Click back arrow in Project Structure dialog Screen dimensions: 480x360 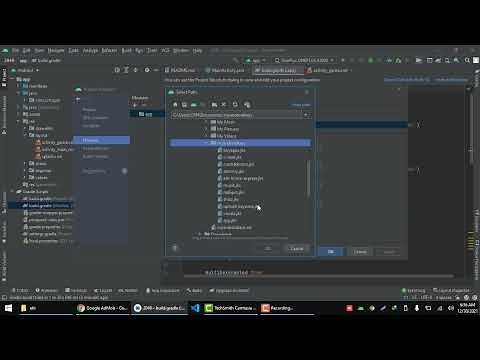pyautogui.click(x=78, y=100)
